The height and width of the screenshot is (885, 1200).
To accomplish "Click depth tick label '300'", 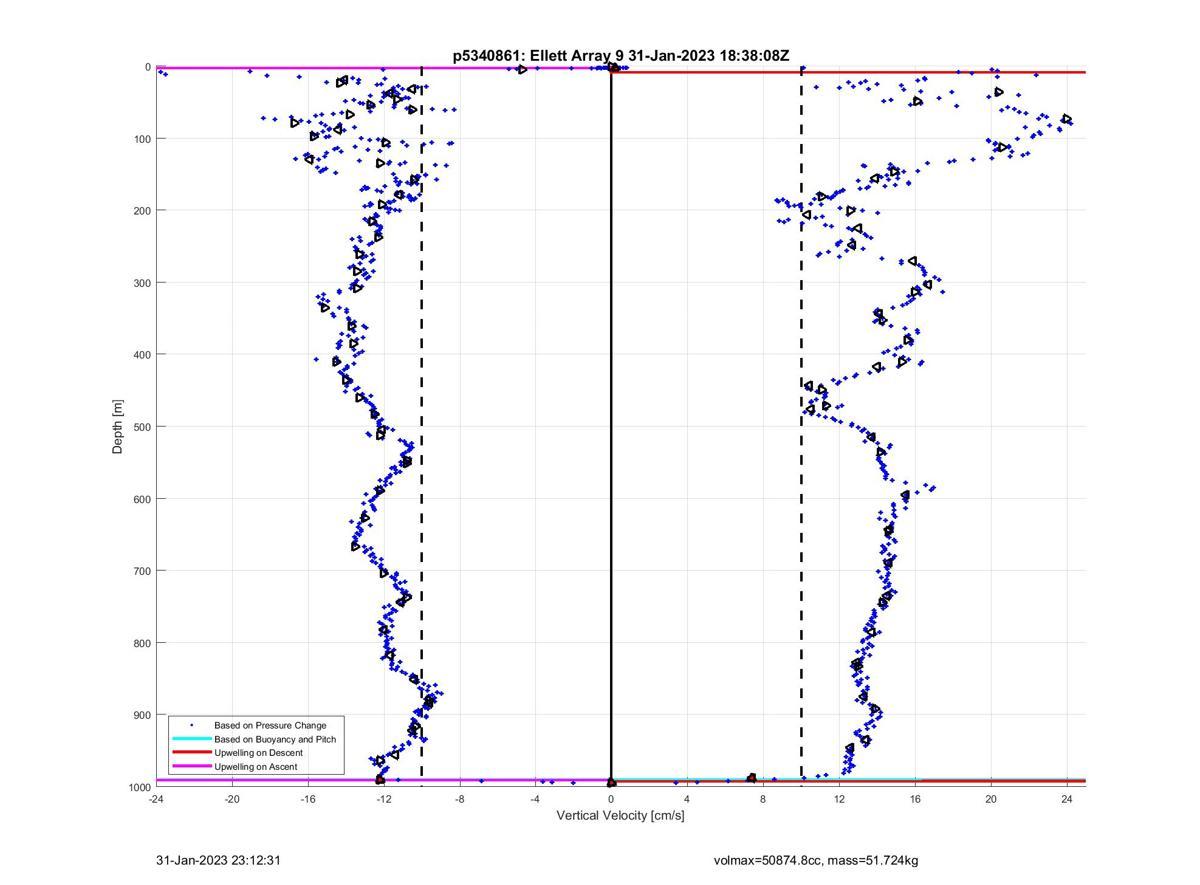I will [141, 283].
